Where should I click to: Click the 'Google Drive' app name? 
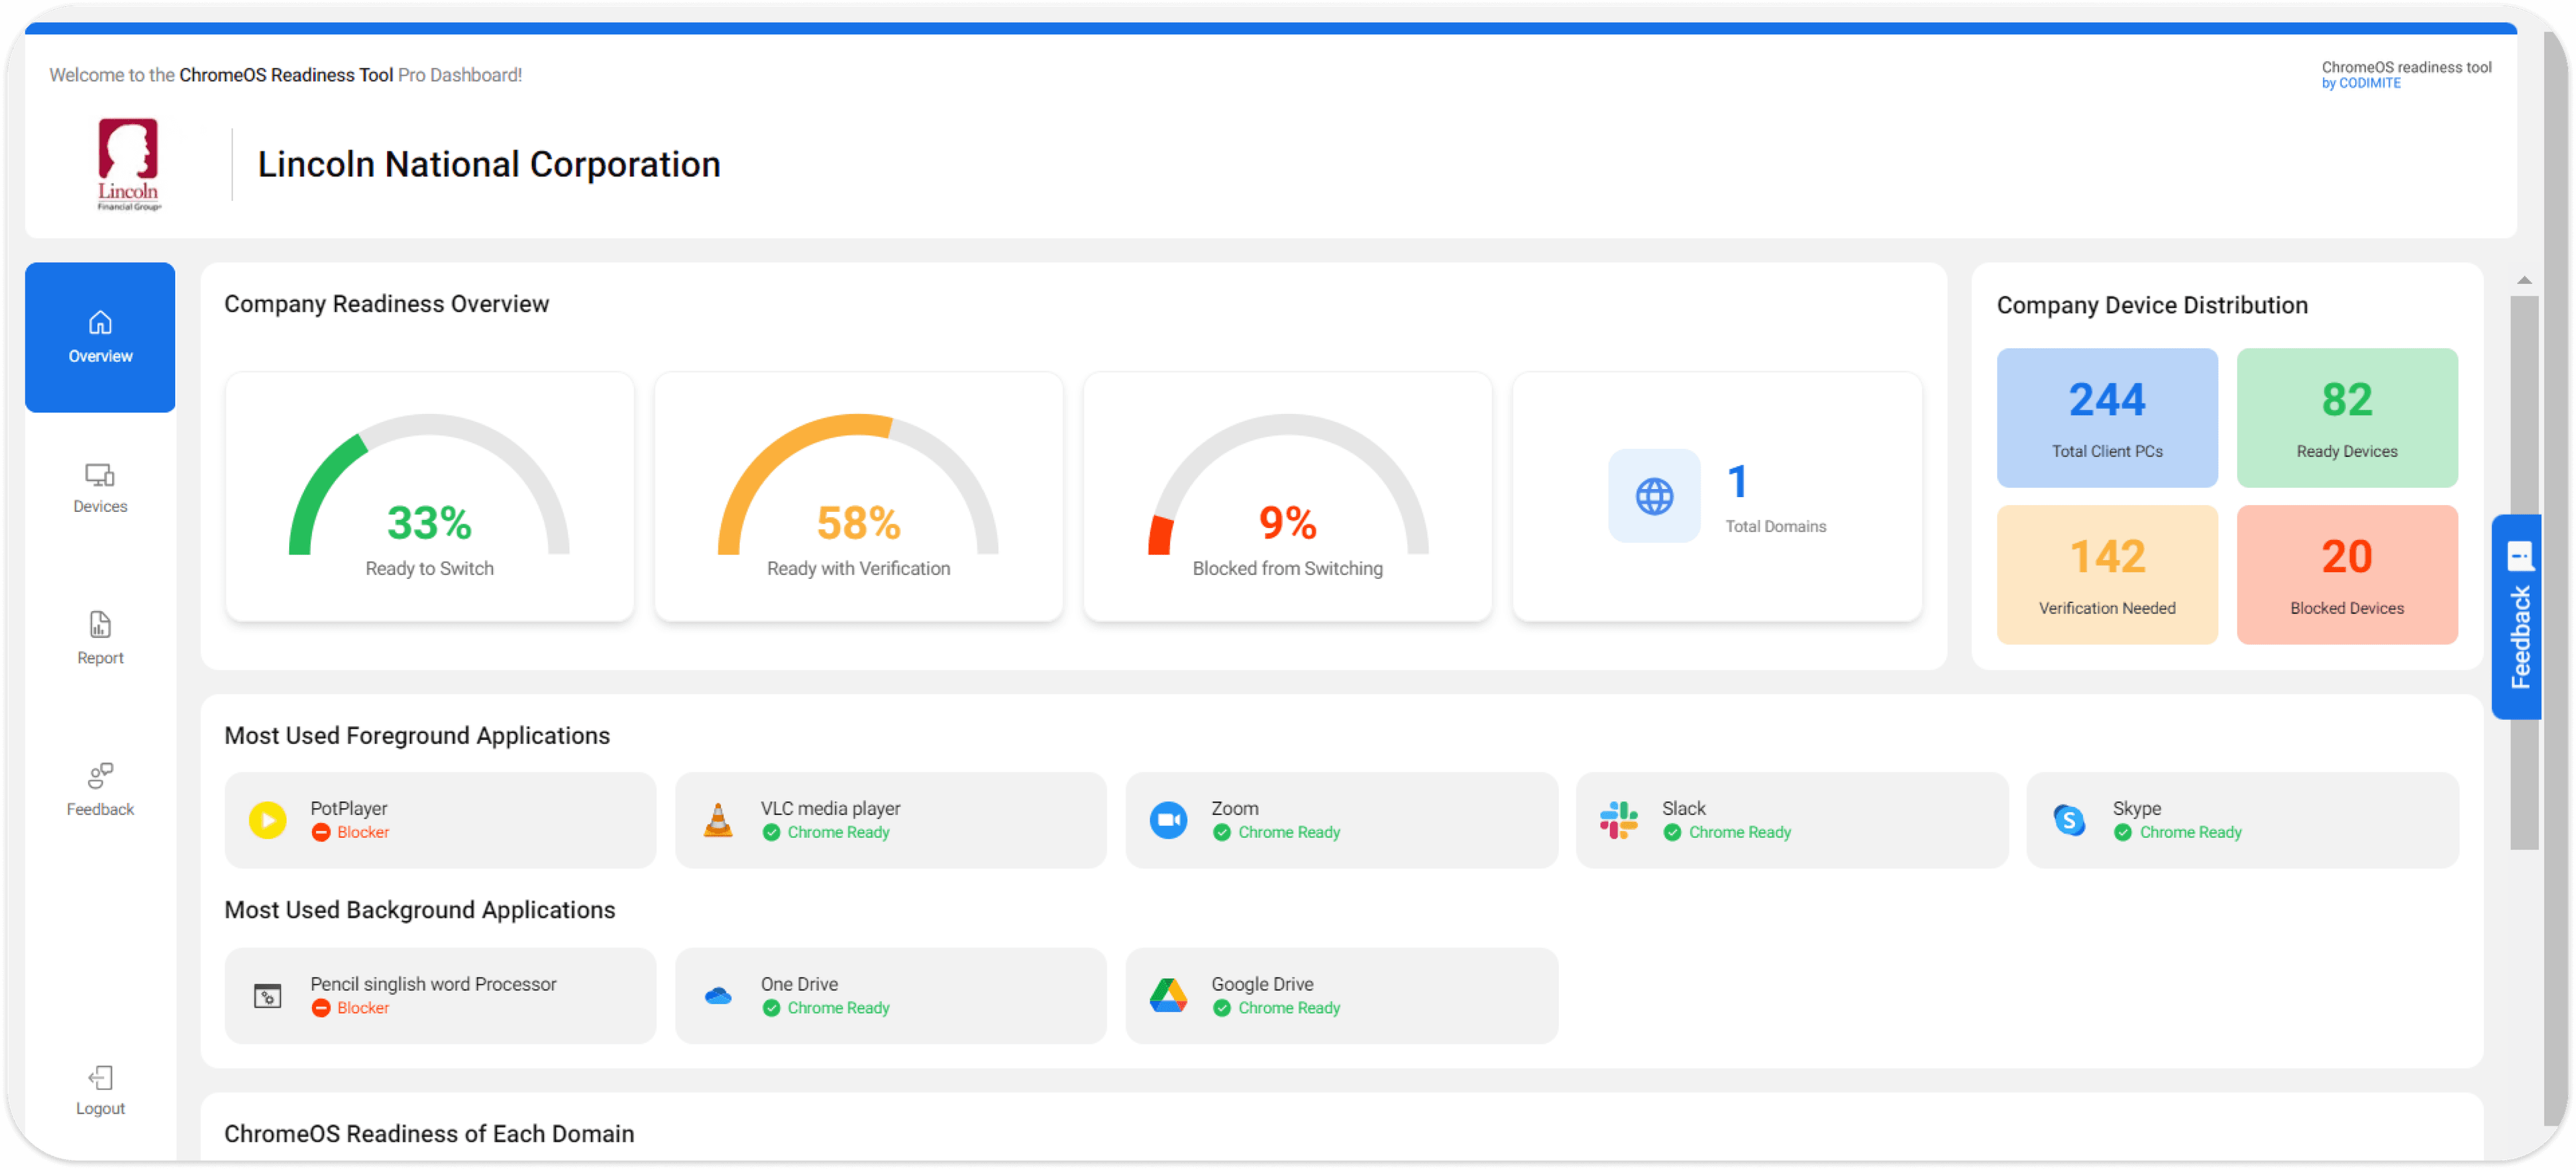(x=1262, y=984)
